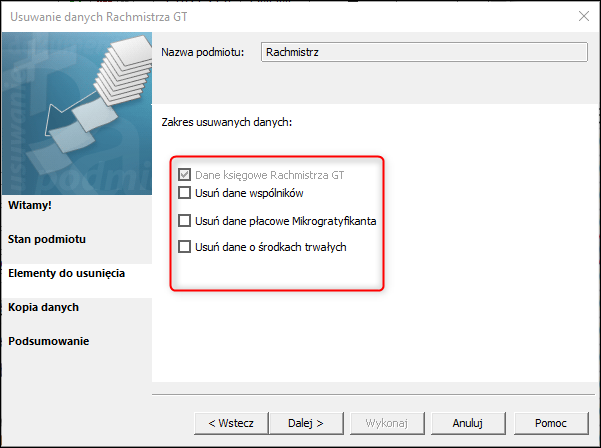Click the 'Nazwa podmiotu' field containing Rachmistrz

pyautogui.click(x=424, y=52)
